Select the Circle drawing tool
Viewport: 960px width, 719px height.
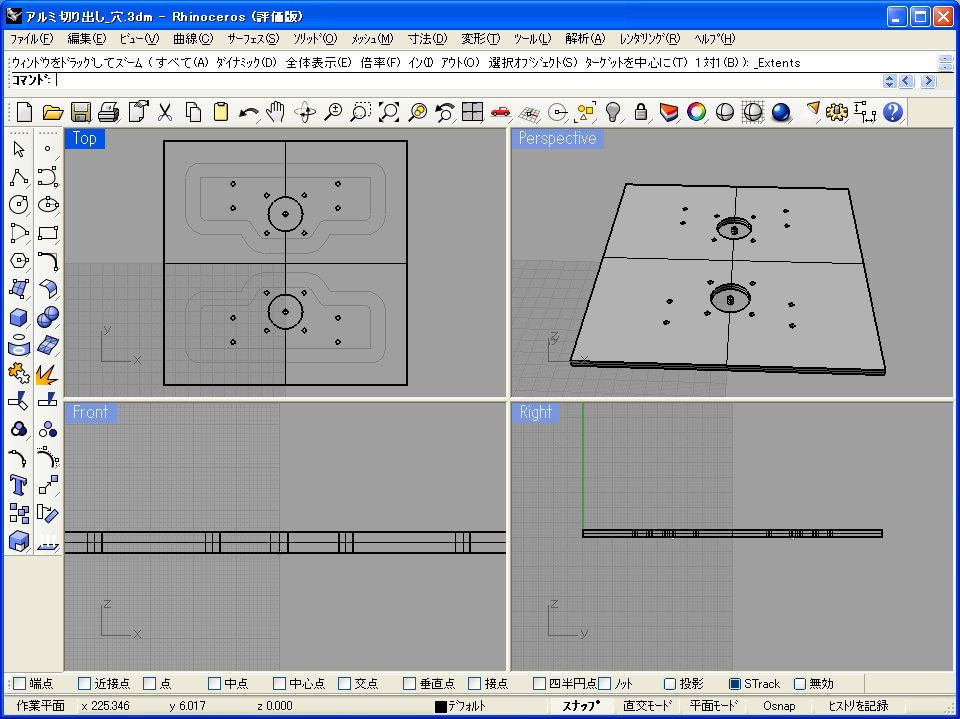tap(19, 205)
